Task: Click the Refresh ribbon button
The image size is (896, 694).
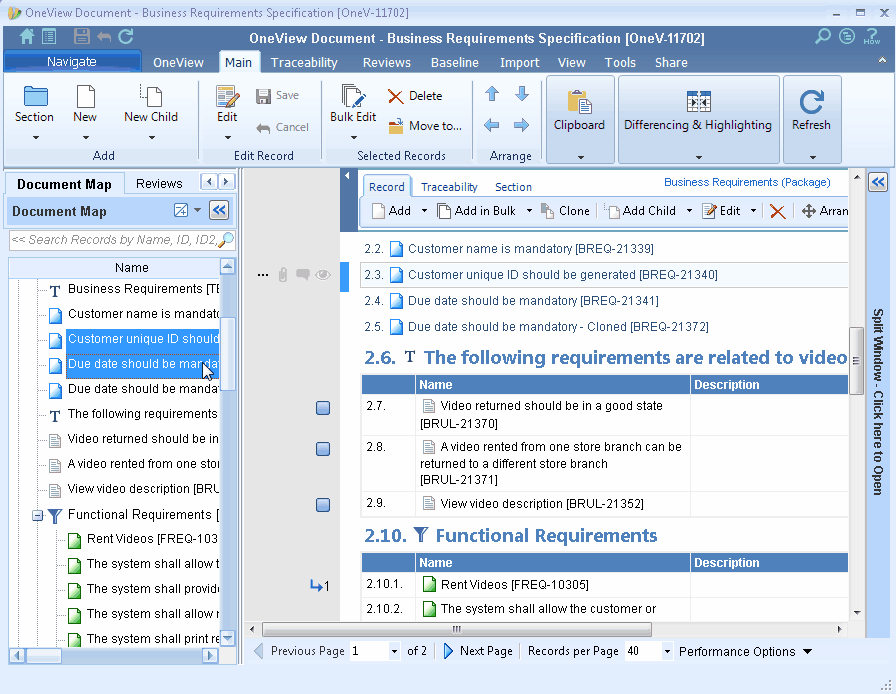Action: tap(811, 119)
